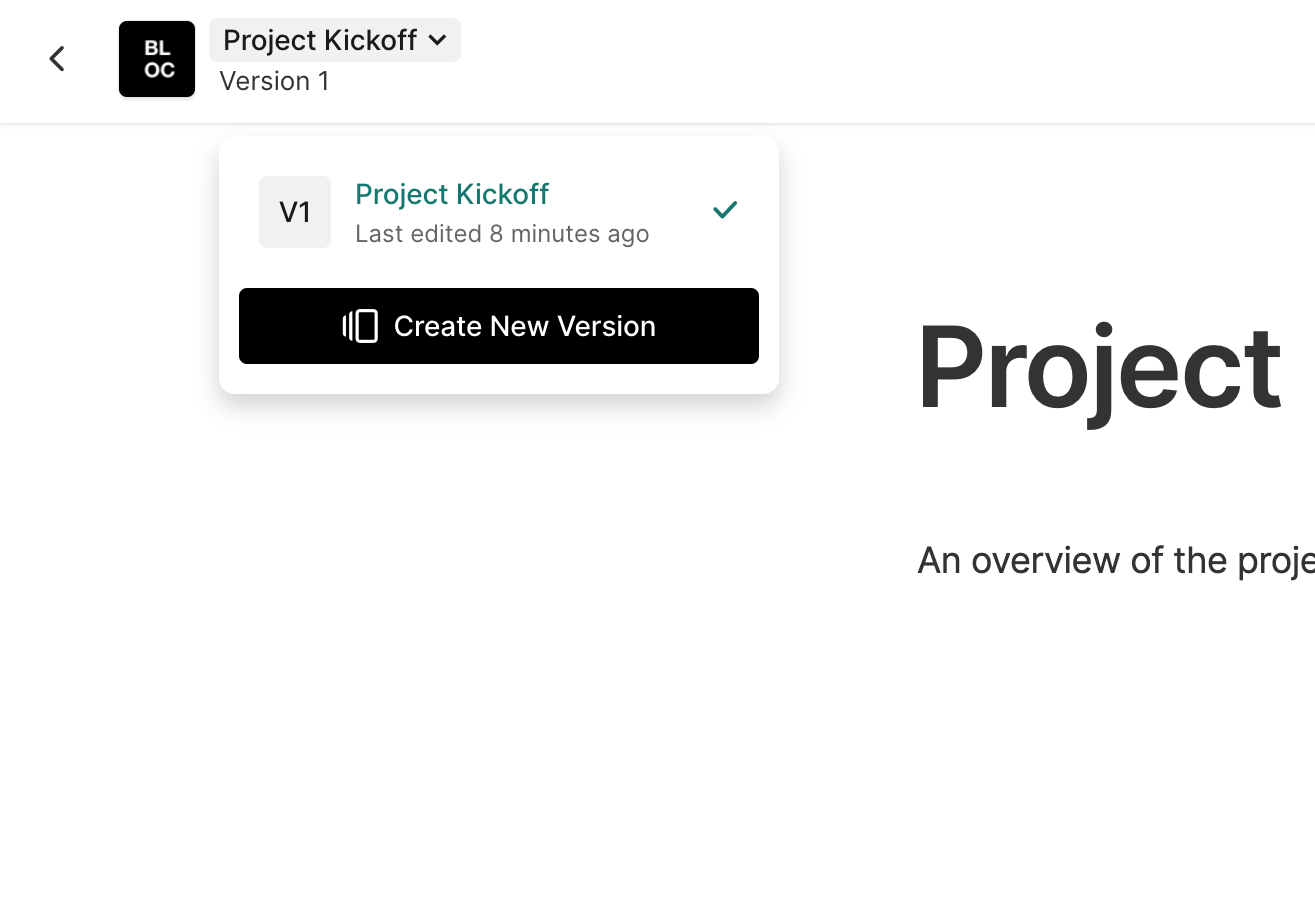Click the large Project heading
The height and width of the screenshot is (917, 1315).
click(x=1098, y=367)
